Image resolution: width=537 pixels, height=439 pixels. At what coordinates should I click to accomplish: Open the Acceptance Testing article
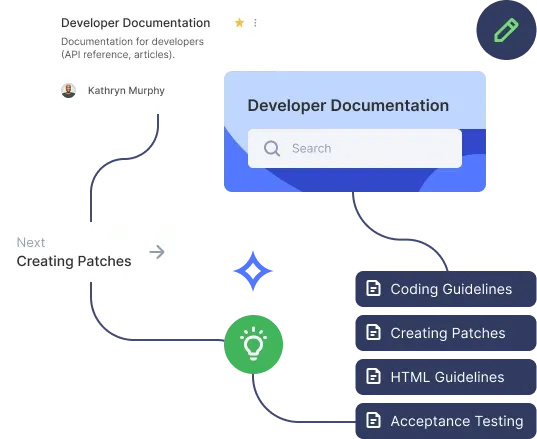(446, 421)
